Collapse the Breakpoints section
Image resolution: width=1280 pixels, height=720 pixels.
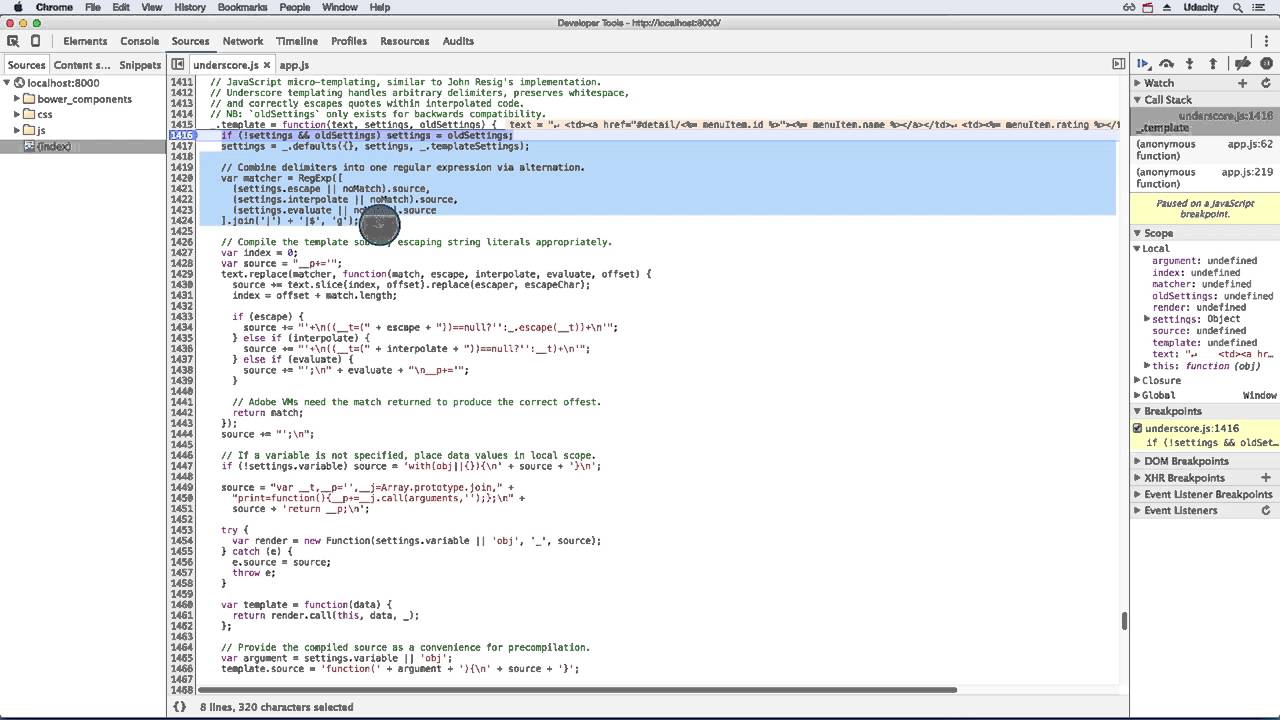pyautogui.click(x=1137, y=411)
